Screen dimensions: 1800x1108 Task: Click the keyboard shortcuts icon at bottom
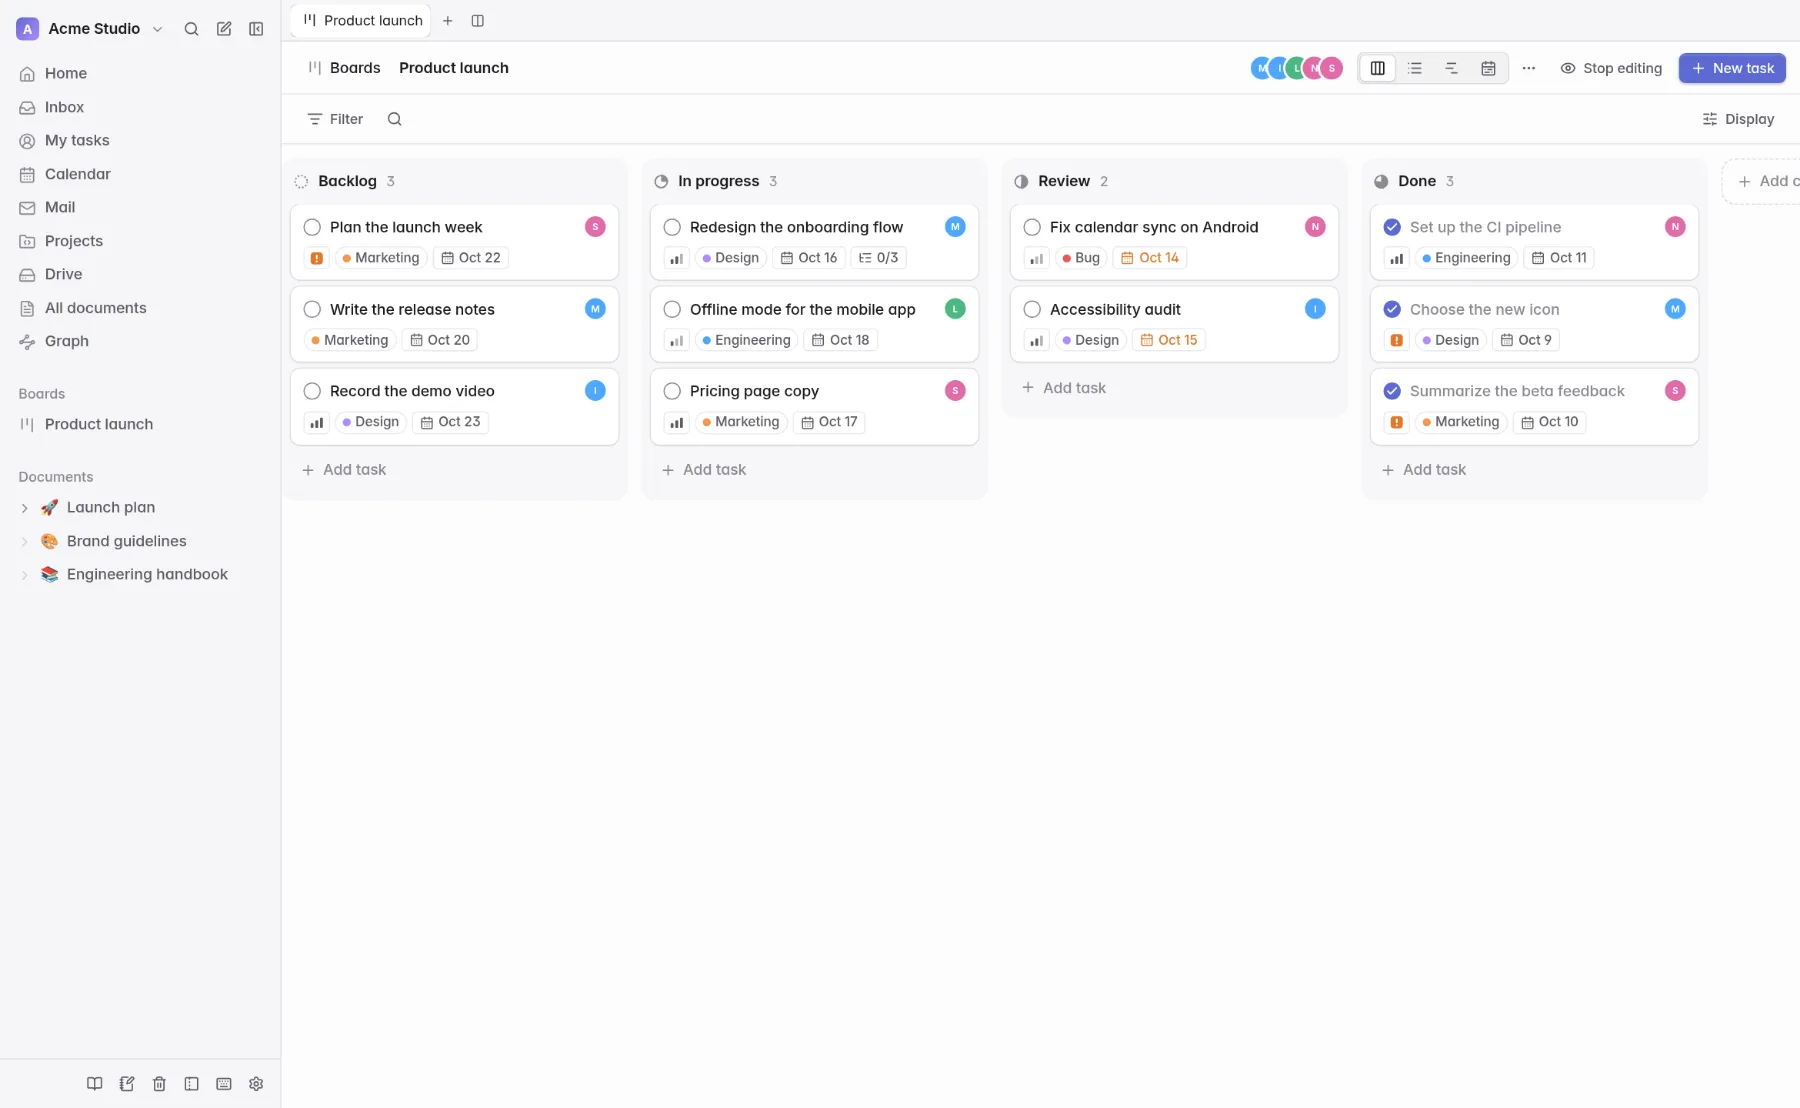click(x=224, y=1084)
